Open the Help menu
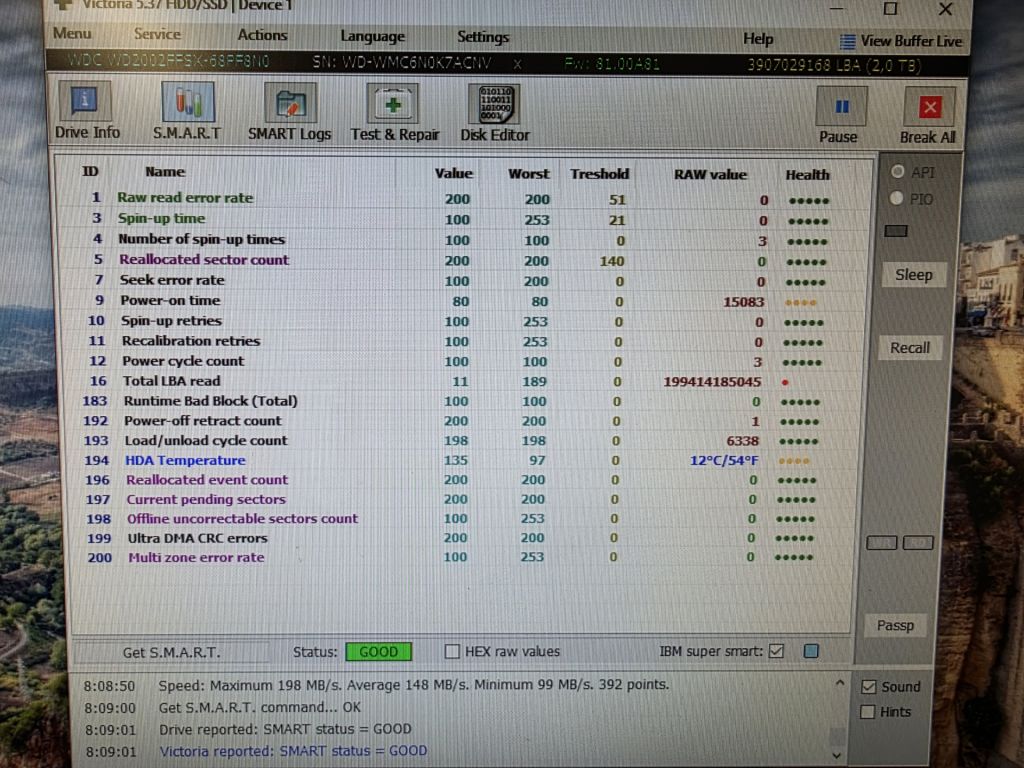 tap(758, 40)
